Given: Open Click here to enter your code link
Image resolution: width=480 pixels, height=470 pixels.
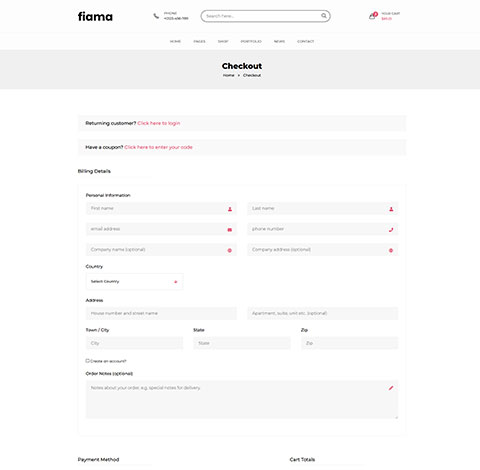Looking at the screenshot, I should pyautogui.click(x=158, y=147).
